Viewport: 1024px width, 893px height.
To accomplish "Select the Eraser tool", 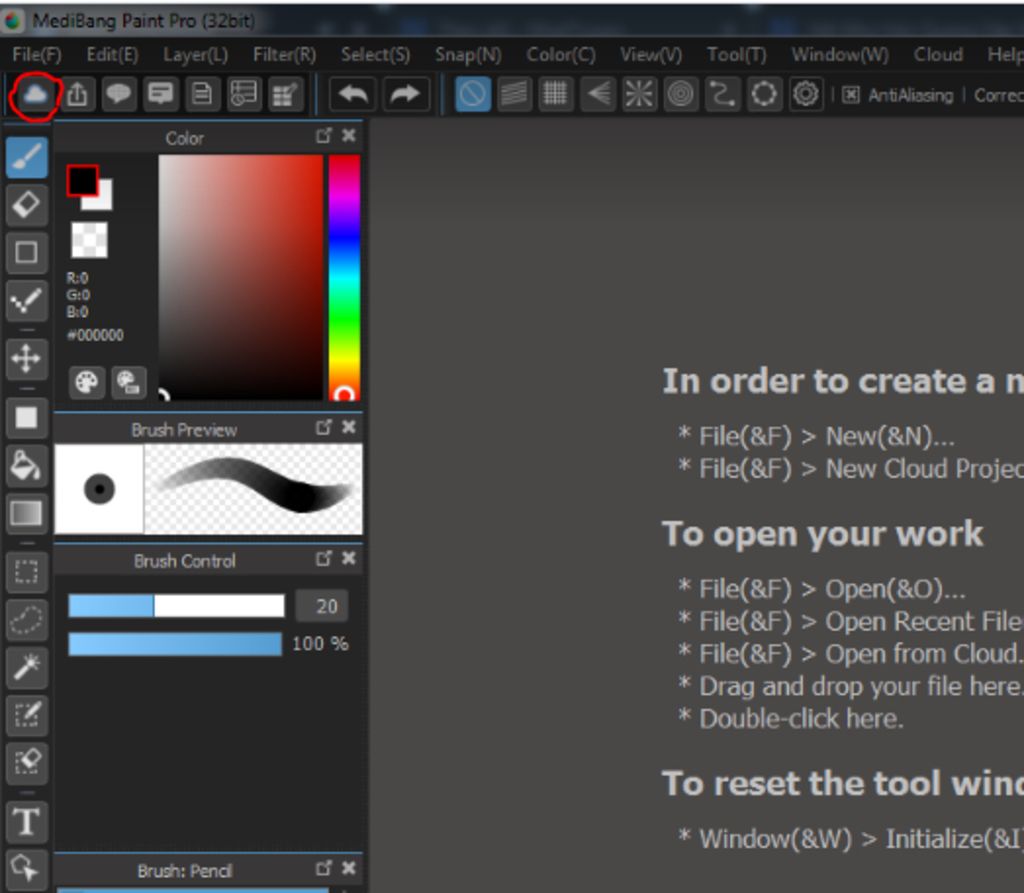I will tap(27, 205).
